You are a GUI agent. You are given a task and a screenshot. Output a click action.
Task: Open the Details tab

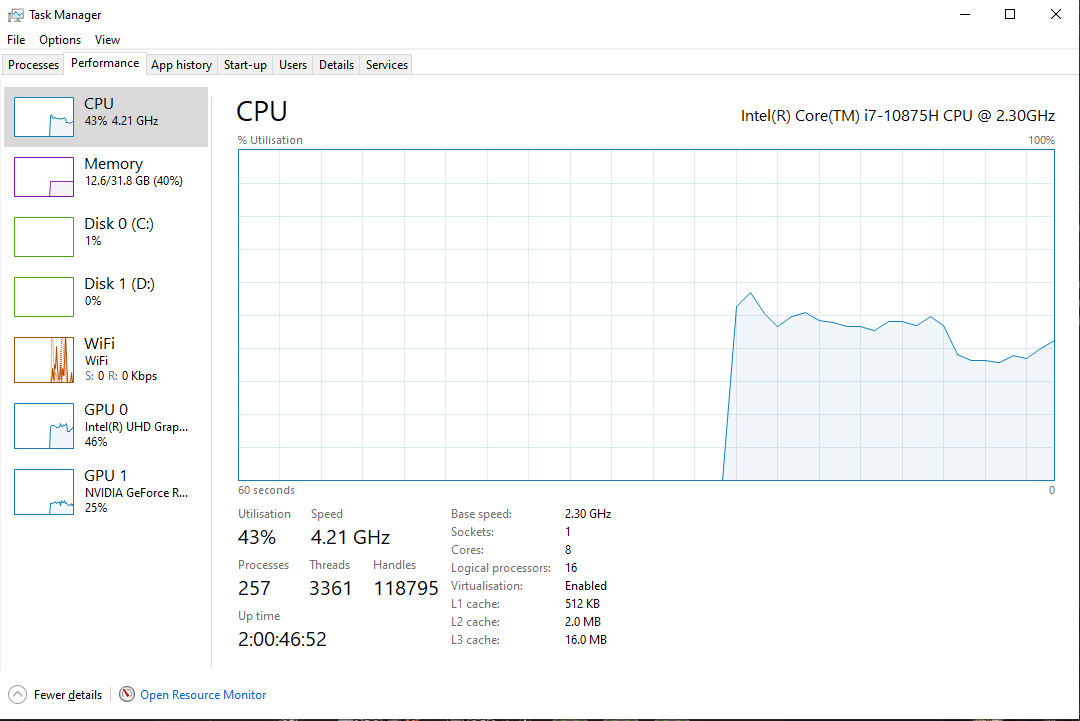[336, 65]
